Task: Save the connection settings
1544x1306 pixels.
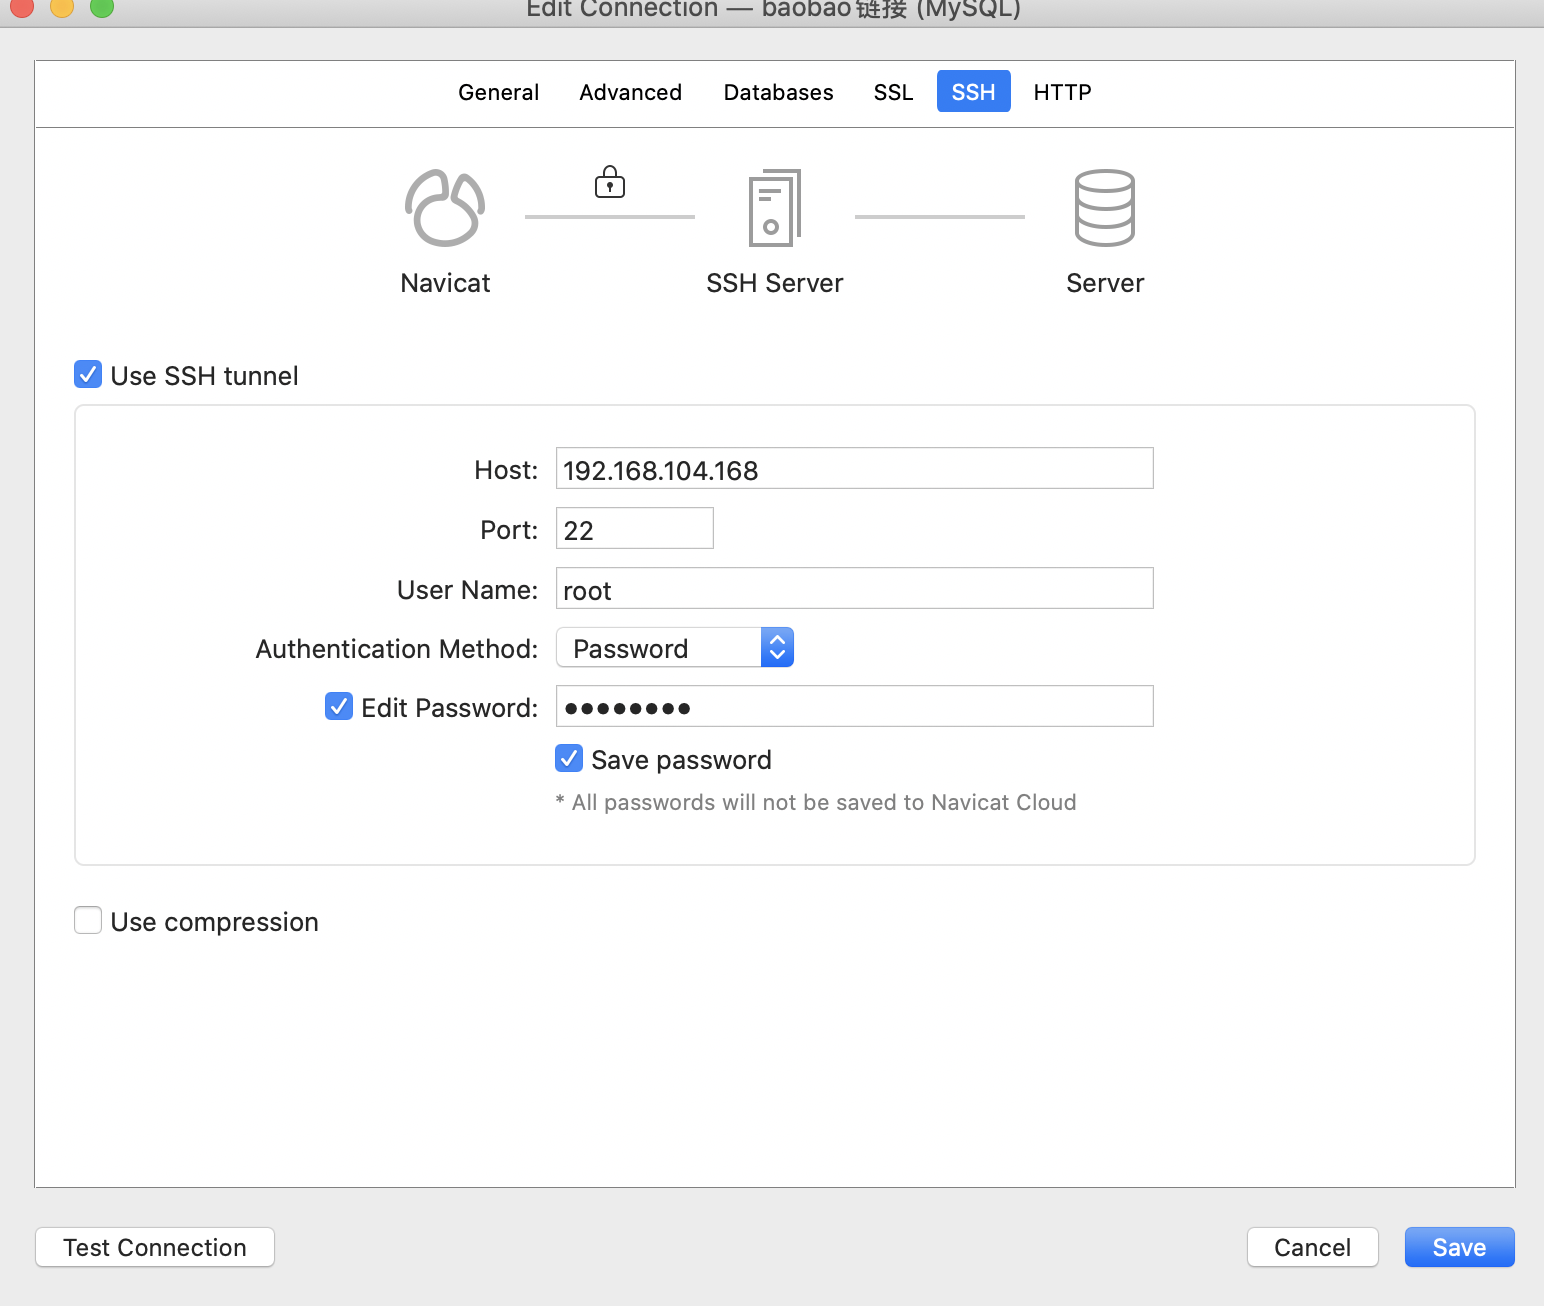Action: click(x=1460, y=1247)
